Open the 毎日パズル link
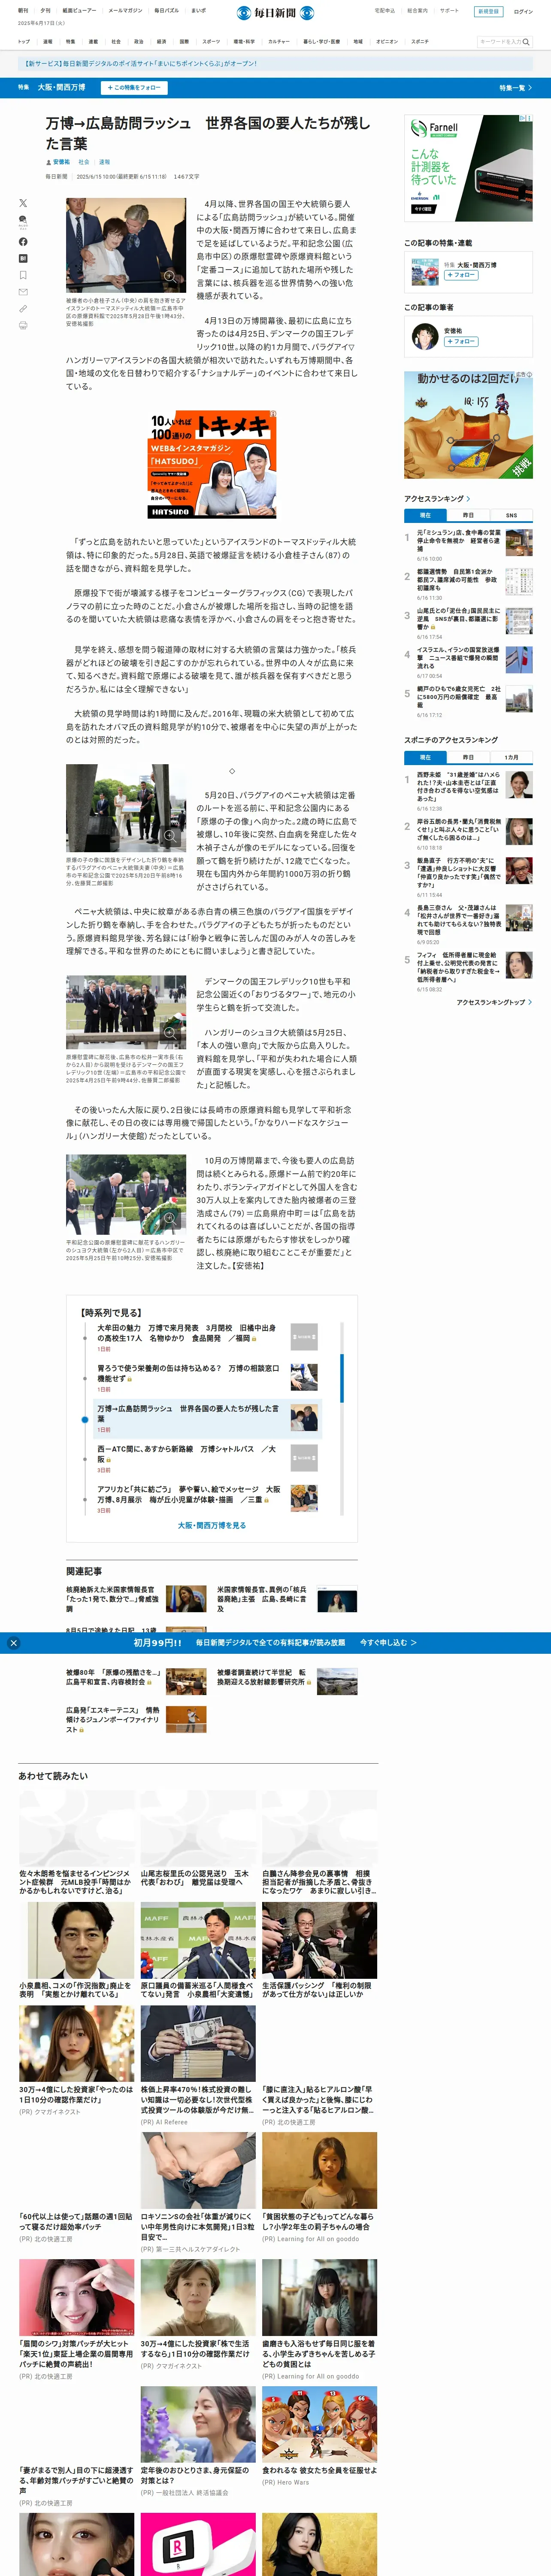Screen dimensions: 551x2576 pos(166,11)
